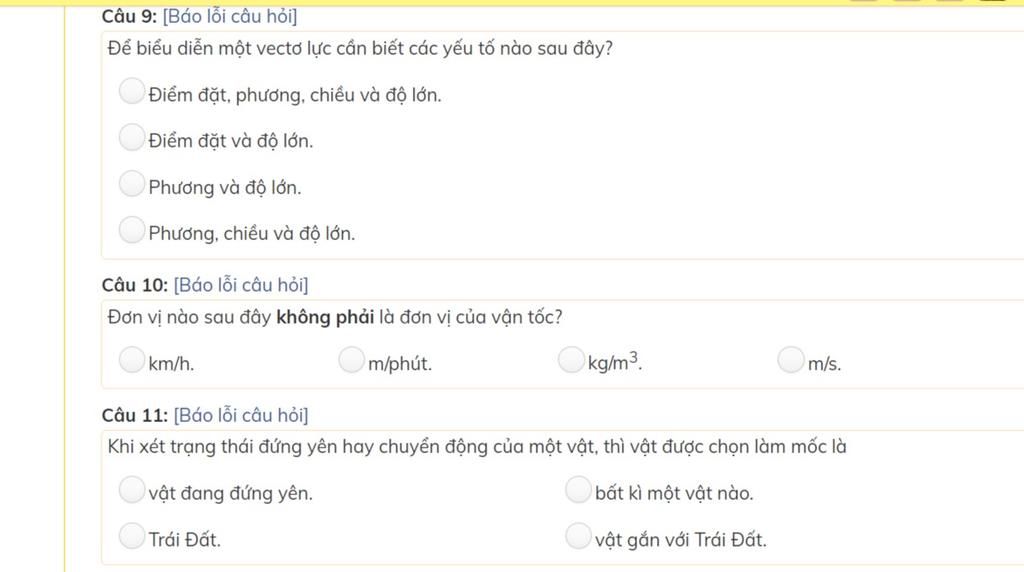Choose the 'Điểm đặt và độ lớn.' option
1024x572 pixels.
click(131, 137)
